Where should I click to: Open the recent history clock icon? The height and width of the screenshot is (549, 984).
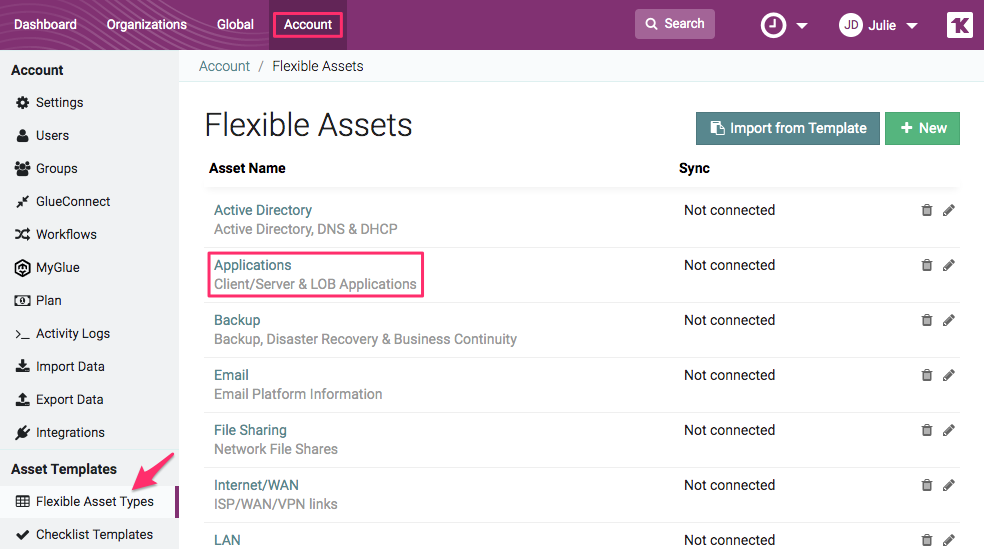pyautogui.click(x=773, y=25)
